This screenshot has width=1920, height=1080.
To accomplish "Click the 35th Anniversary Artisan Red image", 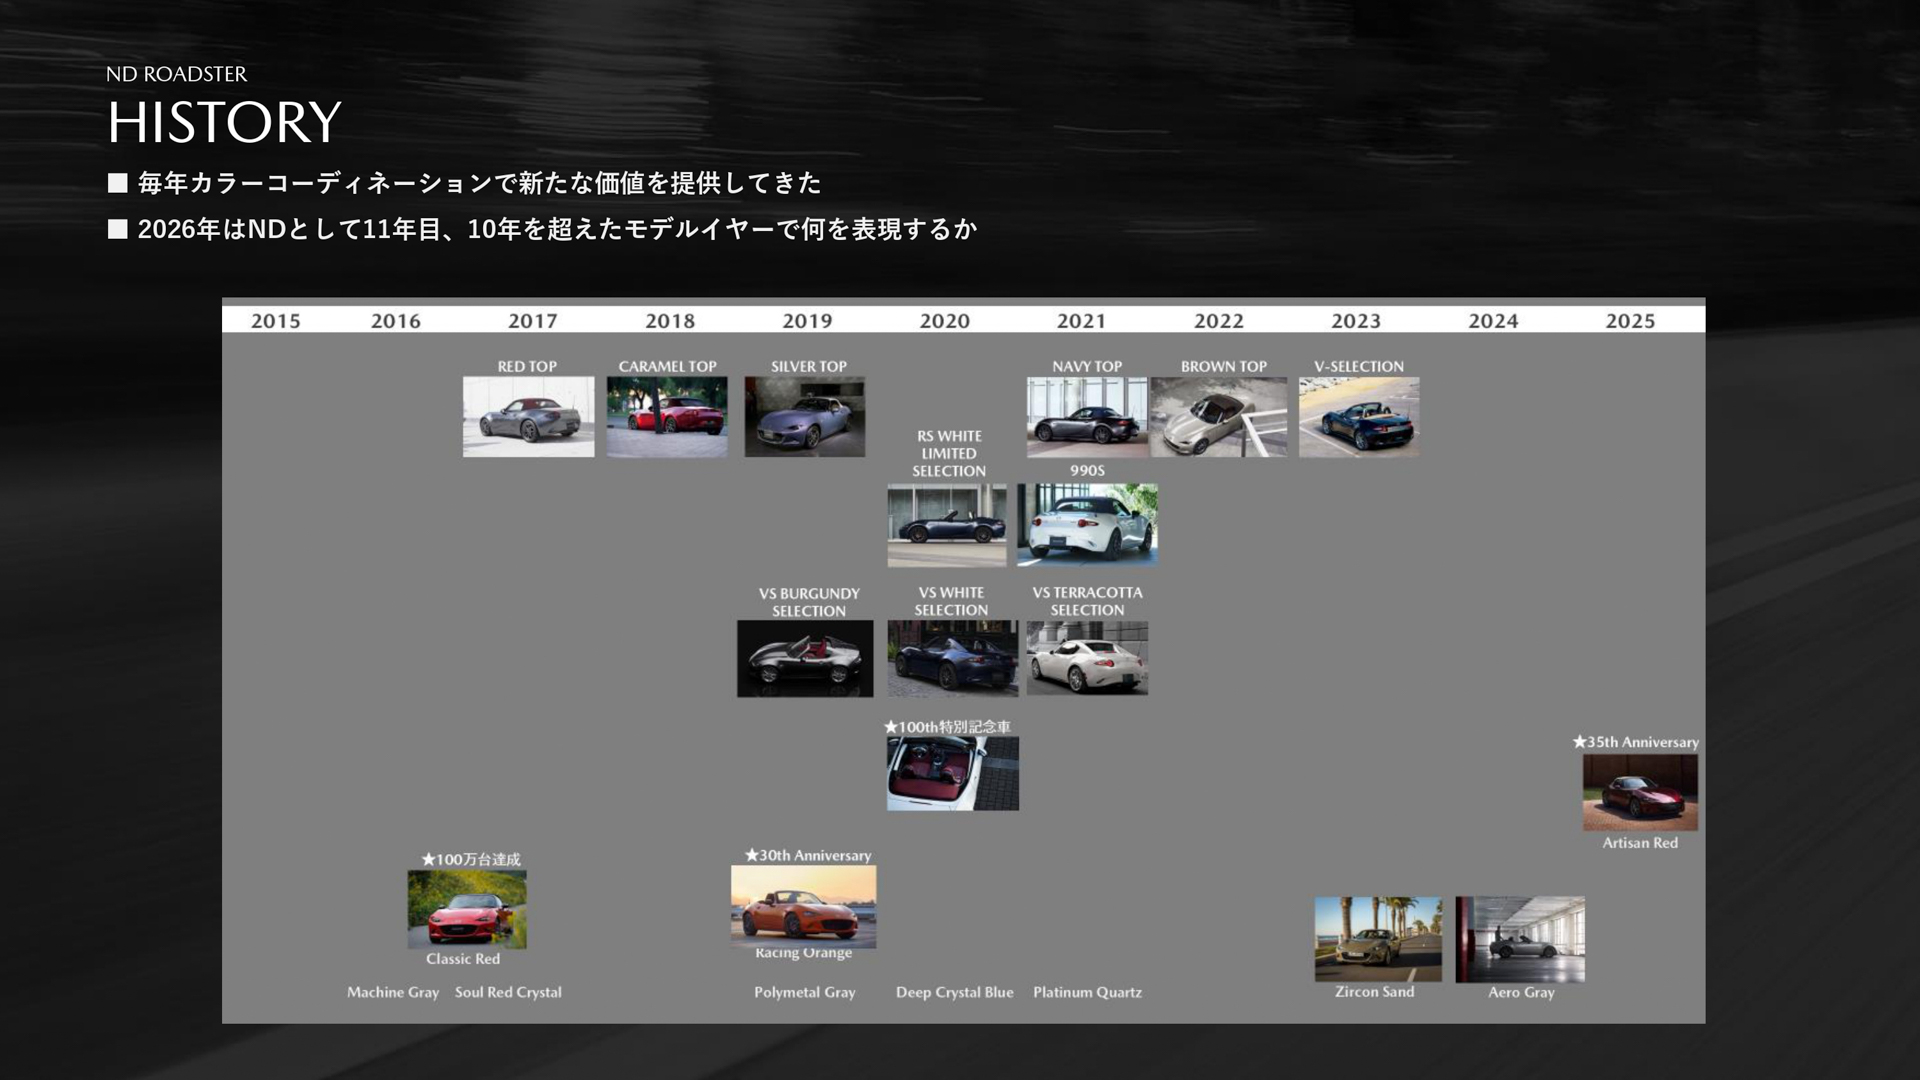I will (x=1640, y=793).
